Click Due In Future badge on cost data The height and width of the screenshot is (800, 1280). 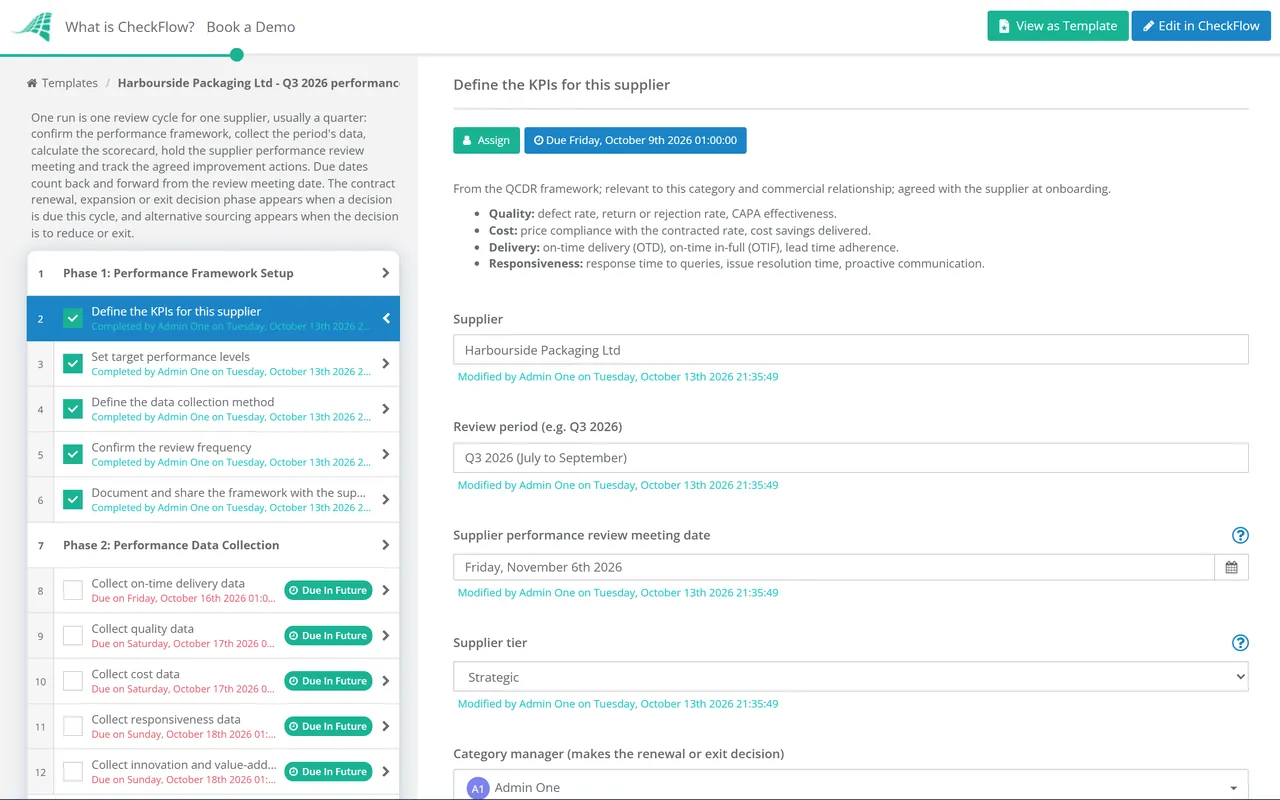tap(328, 681)
